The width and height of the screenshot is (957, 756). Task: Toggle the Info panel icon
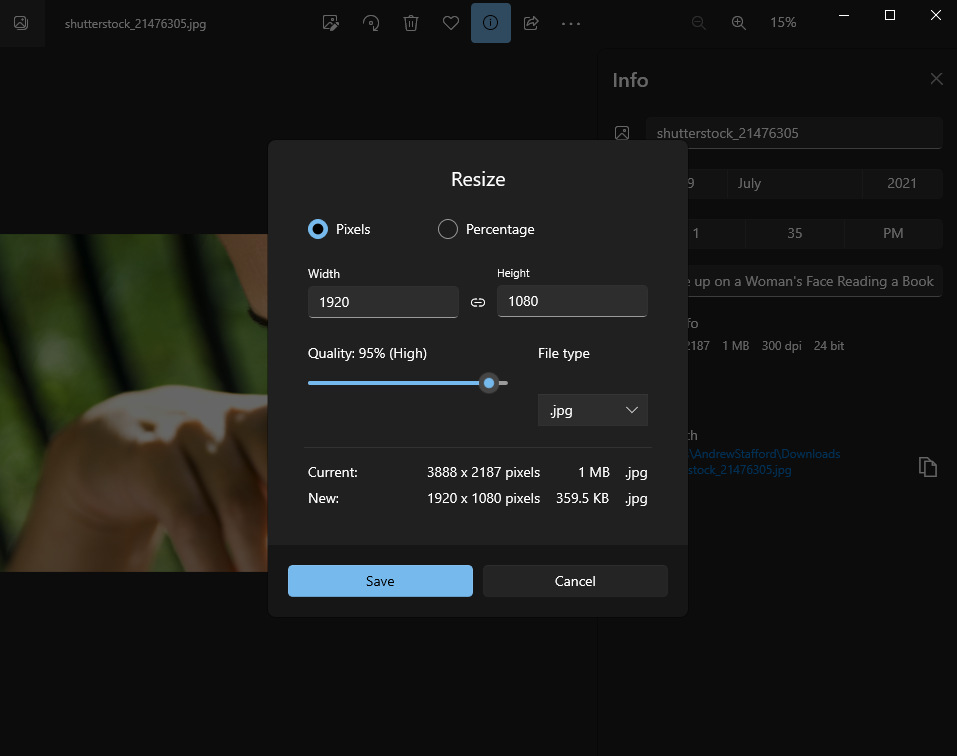click(x=491, y=22)
